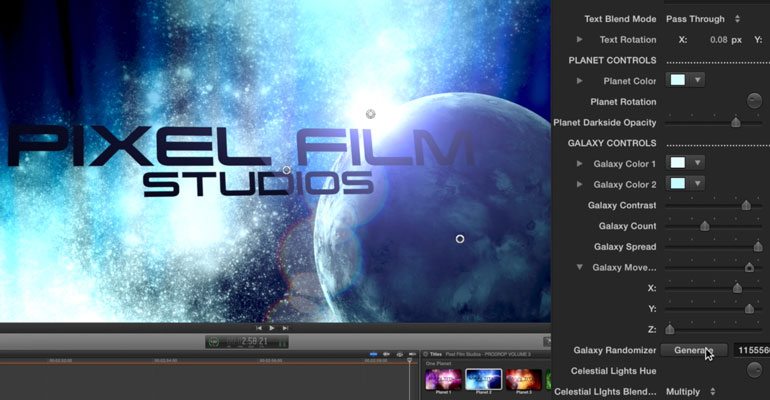Image resolution: width=770 pixels, height=400 pixels.
Task: Click the GALAXY CONTROLS section heading
Action: click(612, 143)
